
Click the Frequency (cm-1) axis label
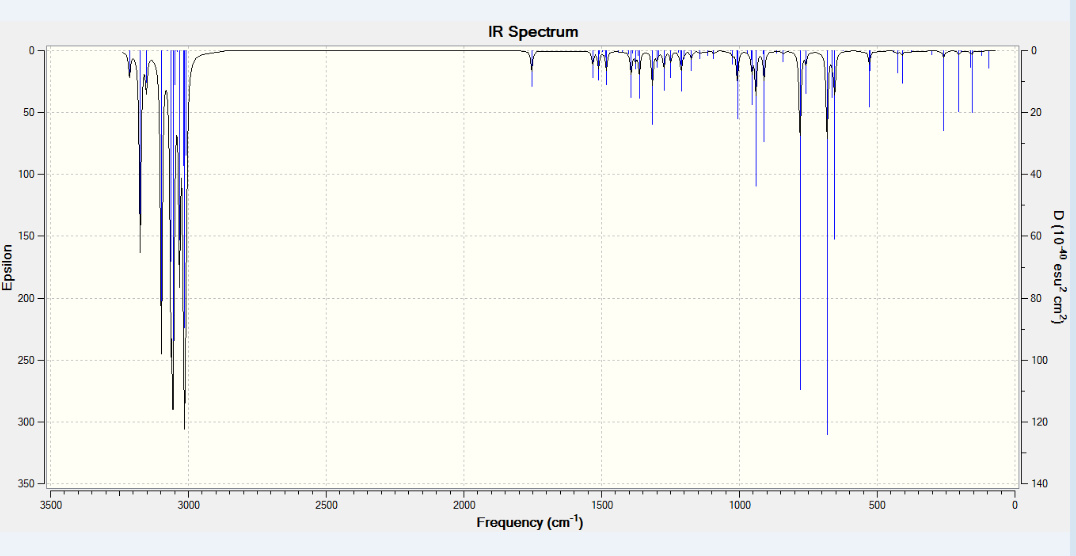pos(530,522)
